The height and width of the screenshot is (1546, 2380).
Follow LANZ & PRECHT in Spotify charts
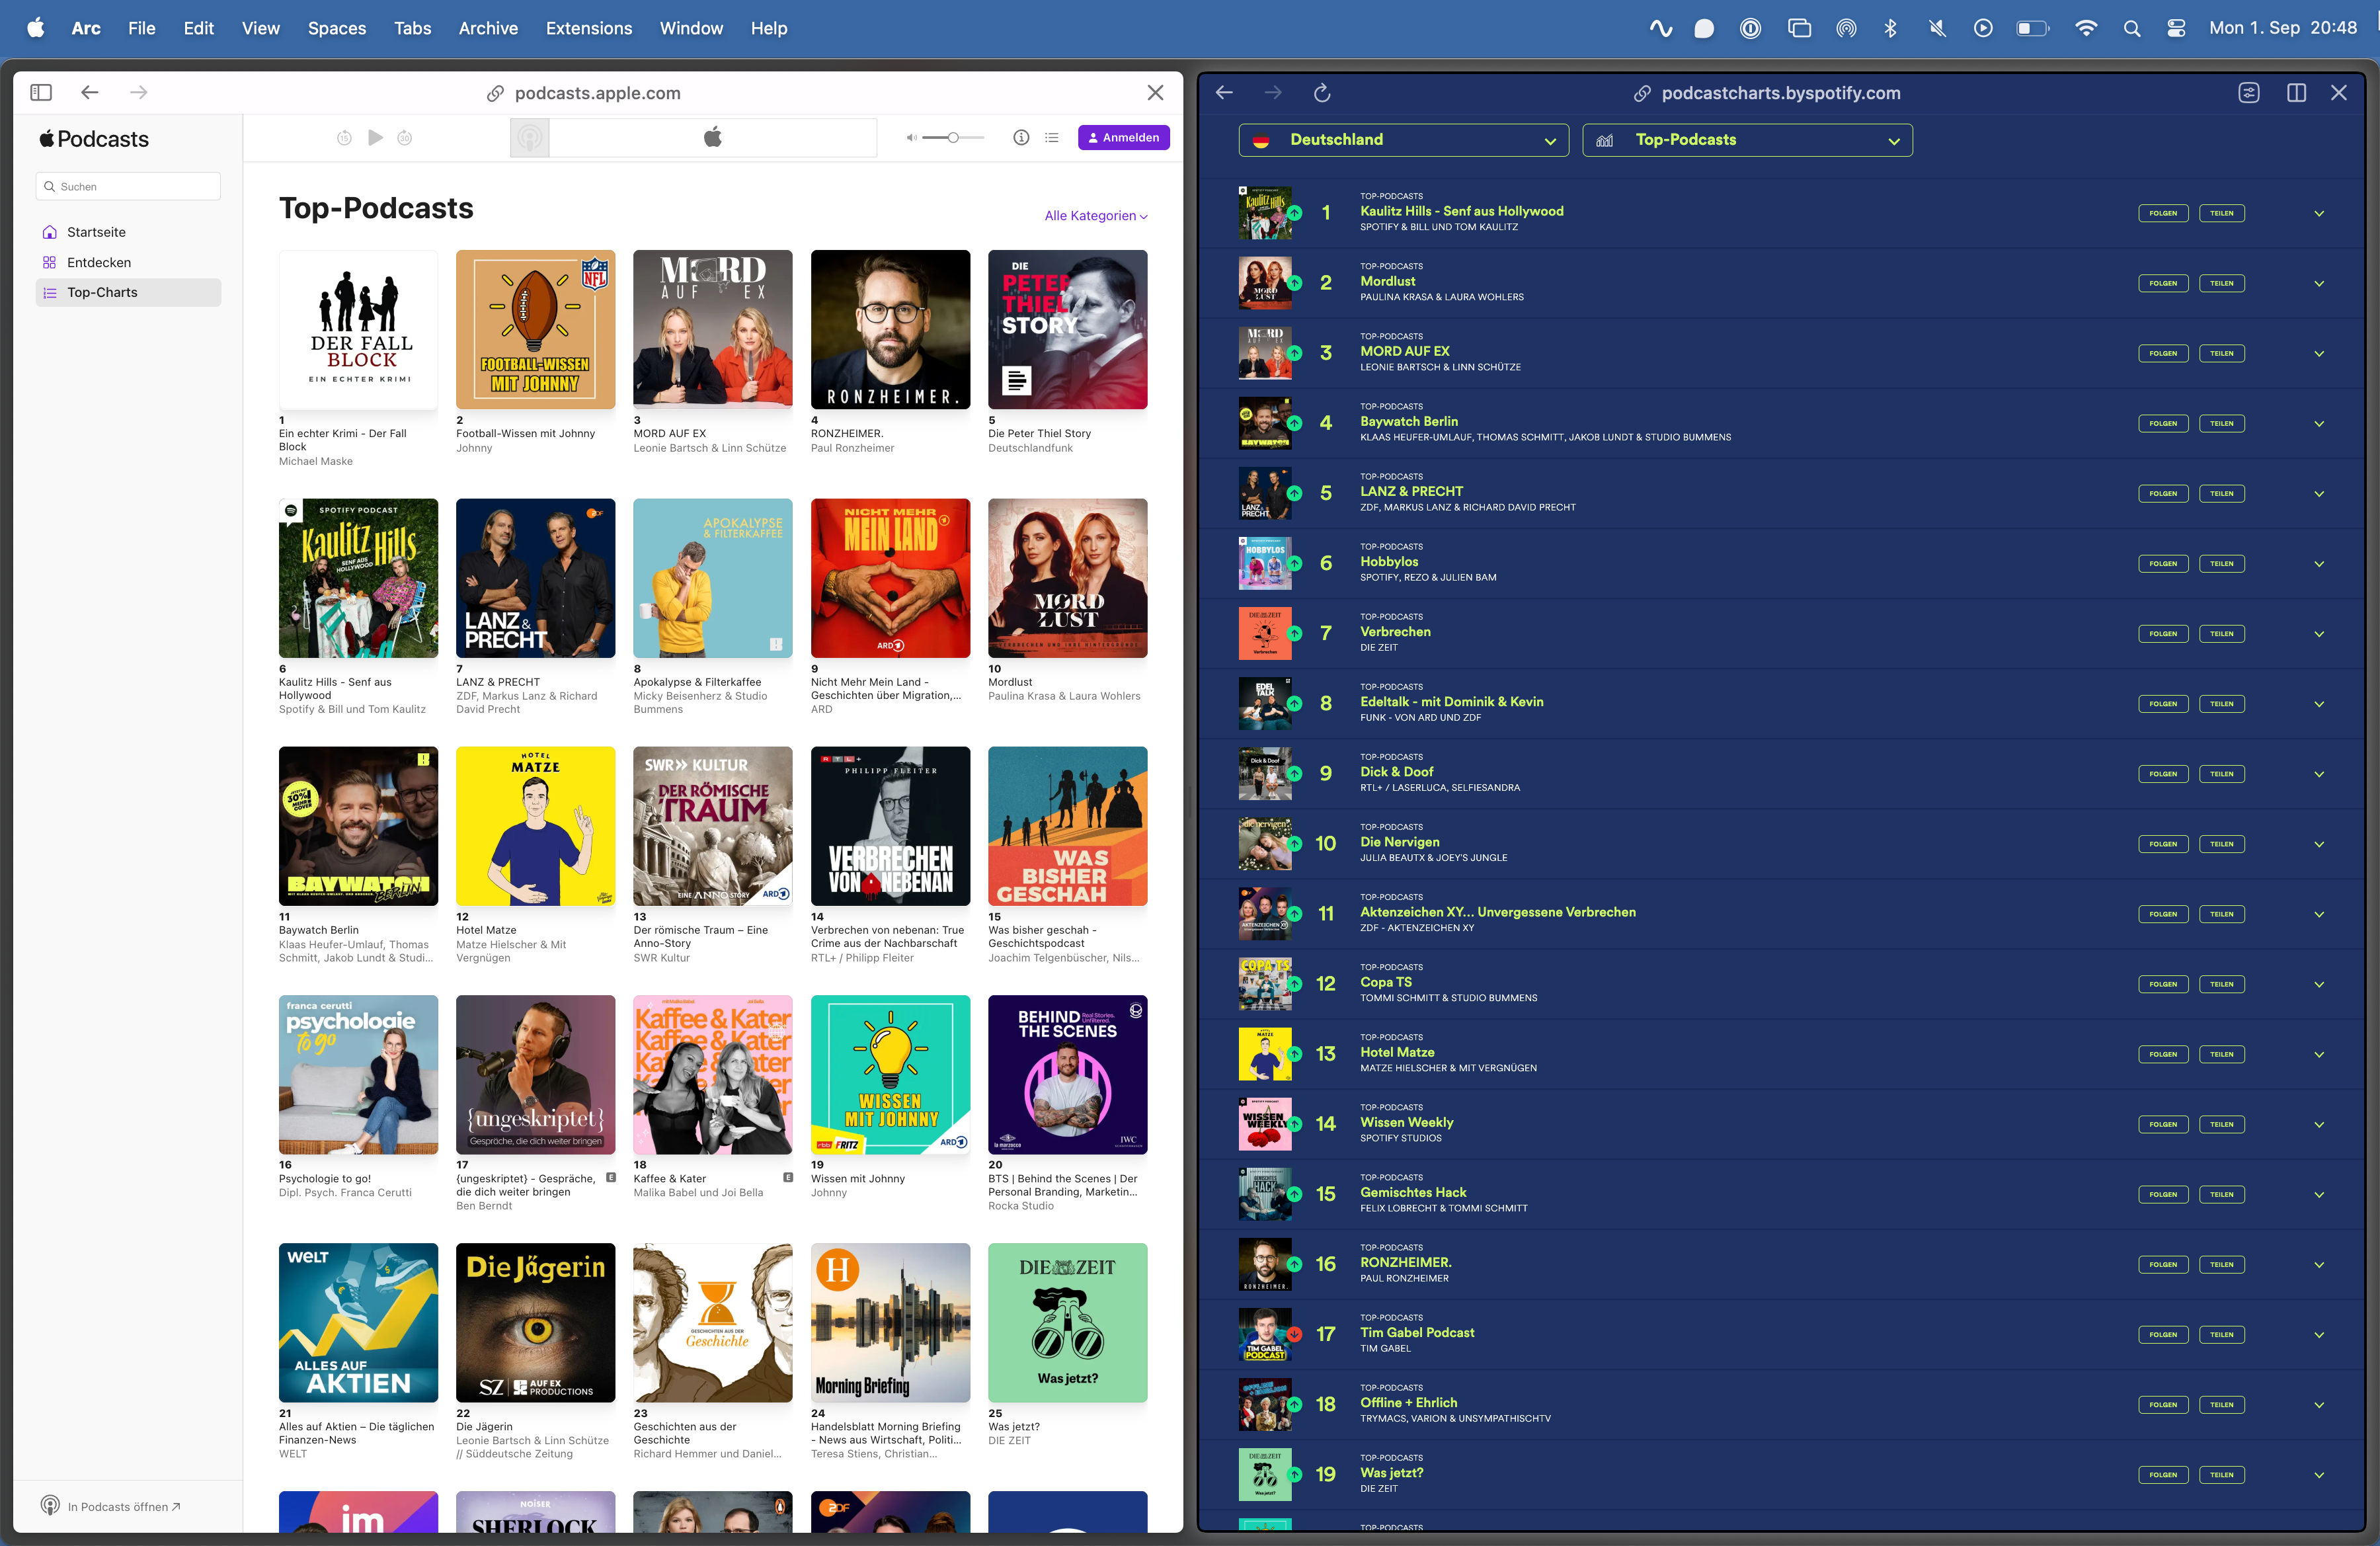(2162, 493)
